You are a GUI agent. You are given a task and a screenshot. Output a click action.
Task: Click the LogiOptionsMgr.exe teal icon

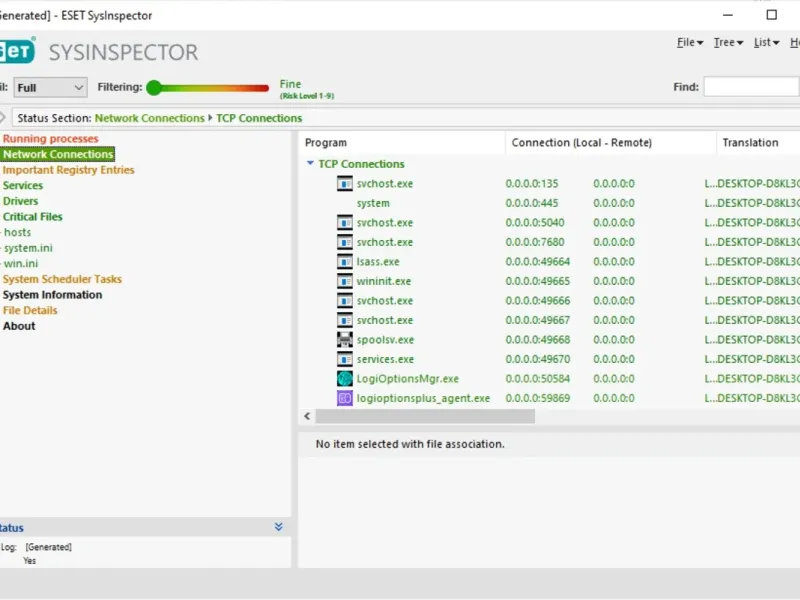click(345, 379)
